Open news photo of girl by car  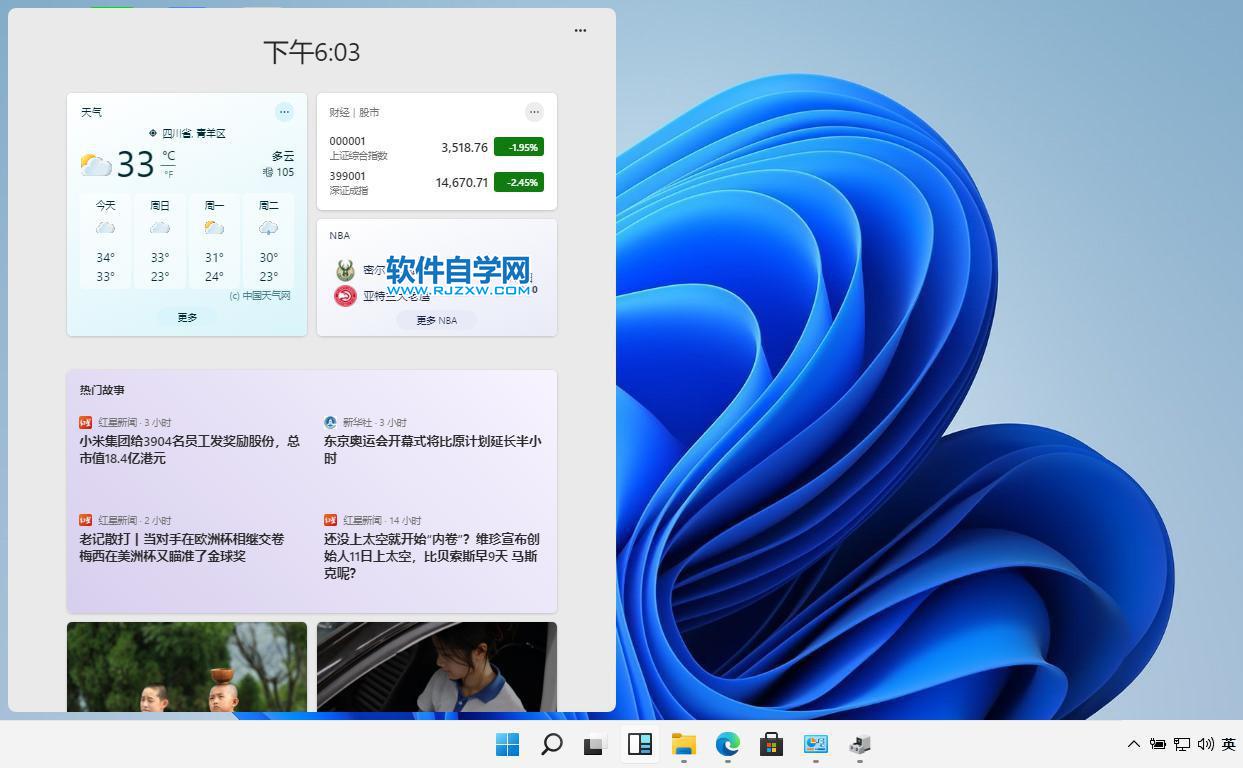[437, 667]
